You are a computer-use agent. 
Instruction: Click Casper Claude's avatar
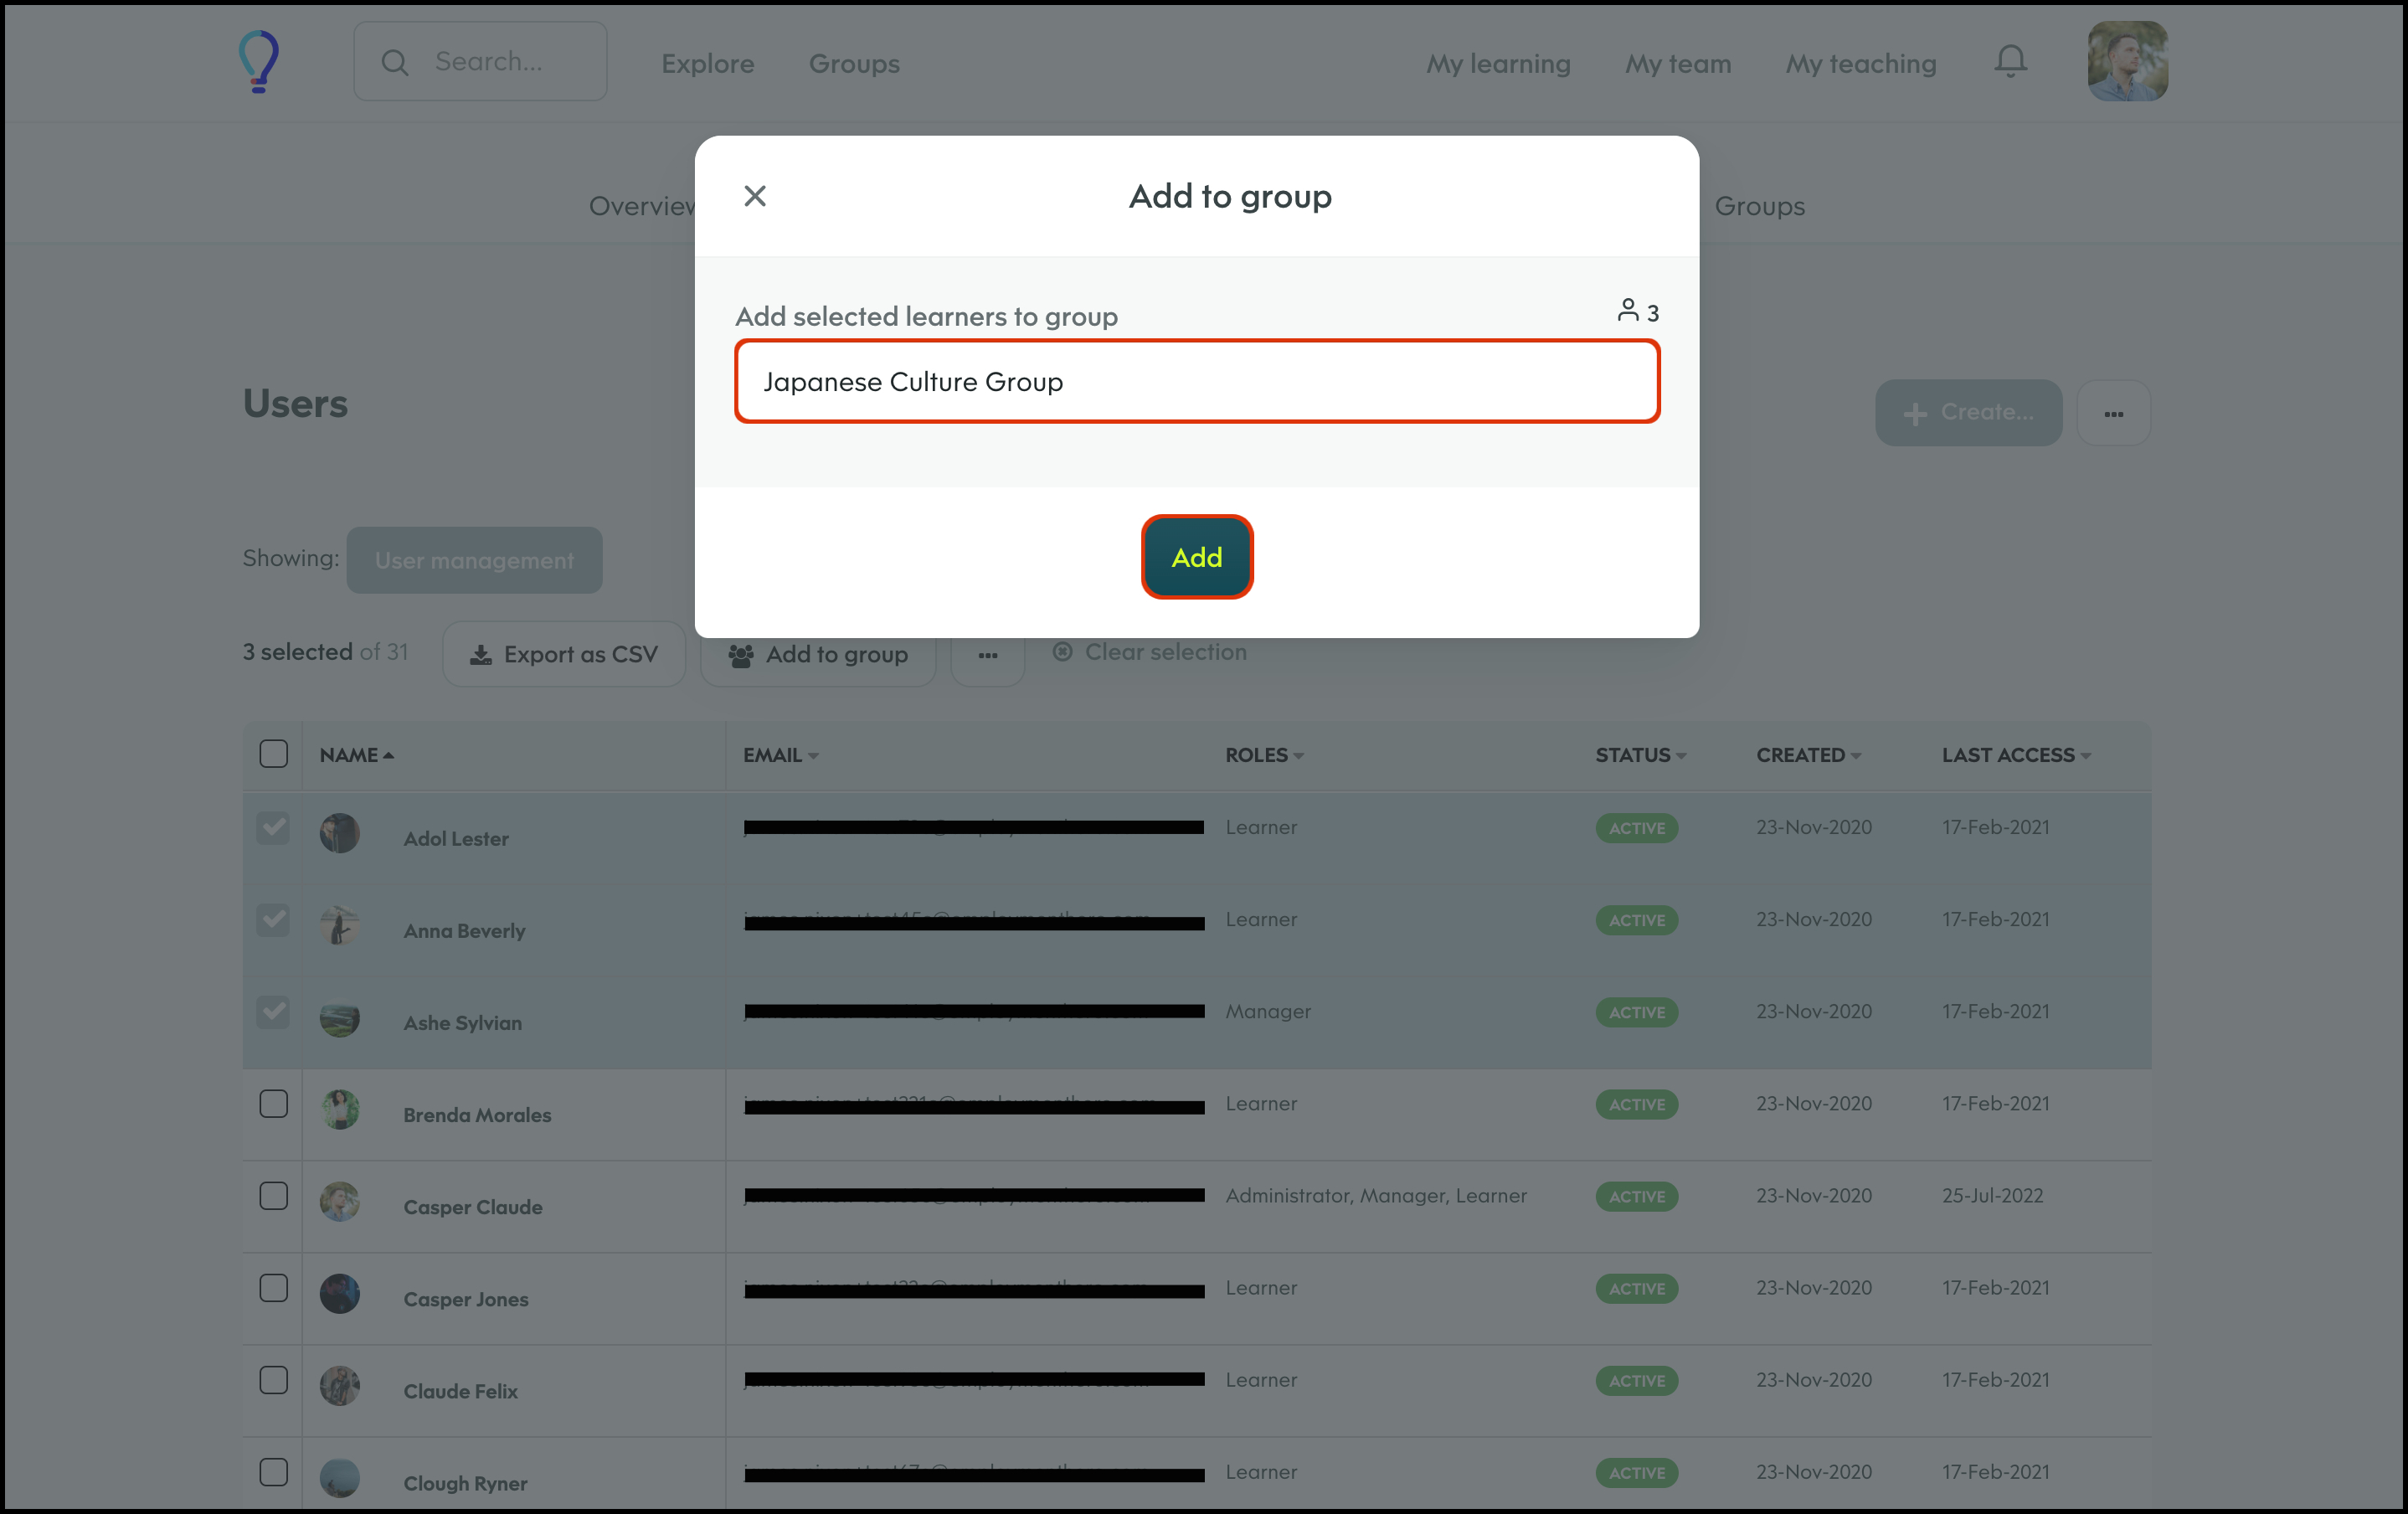tap(339, 1201)
